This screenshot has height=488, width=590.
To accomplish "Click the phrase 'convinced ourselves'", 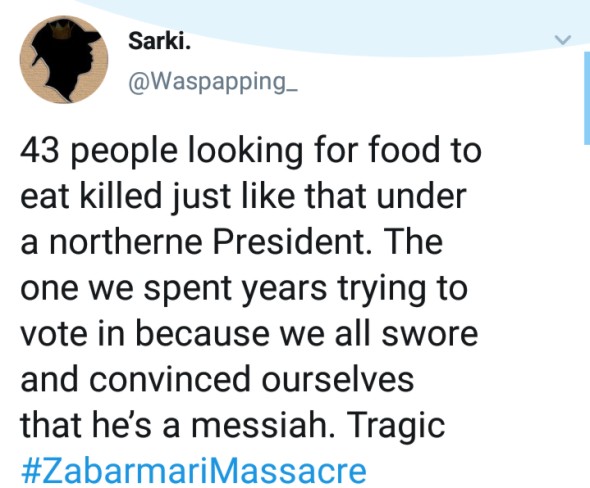I will (252, 379).
